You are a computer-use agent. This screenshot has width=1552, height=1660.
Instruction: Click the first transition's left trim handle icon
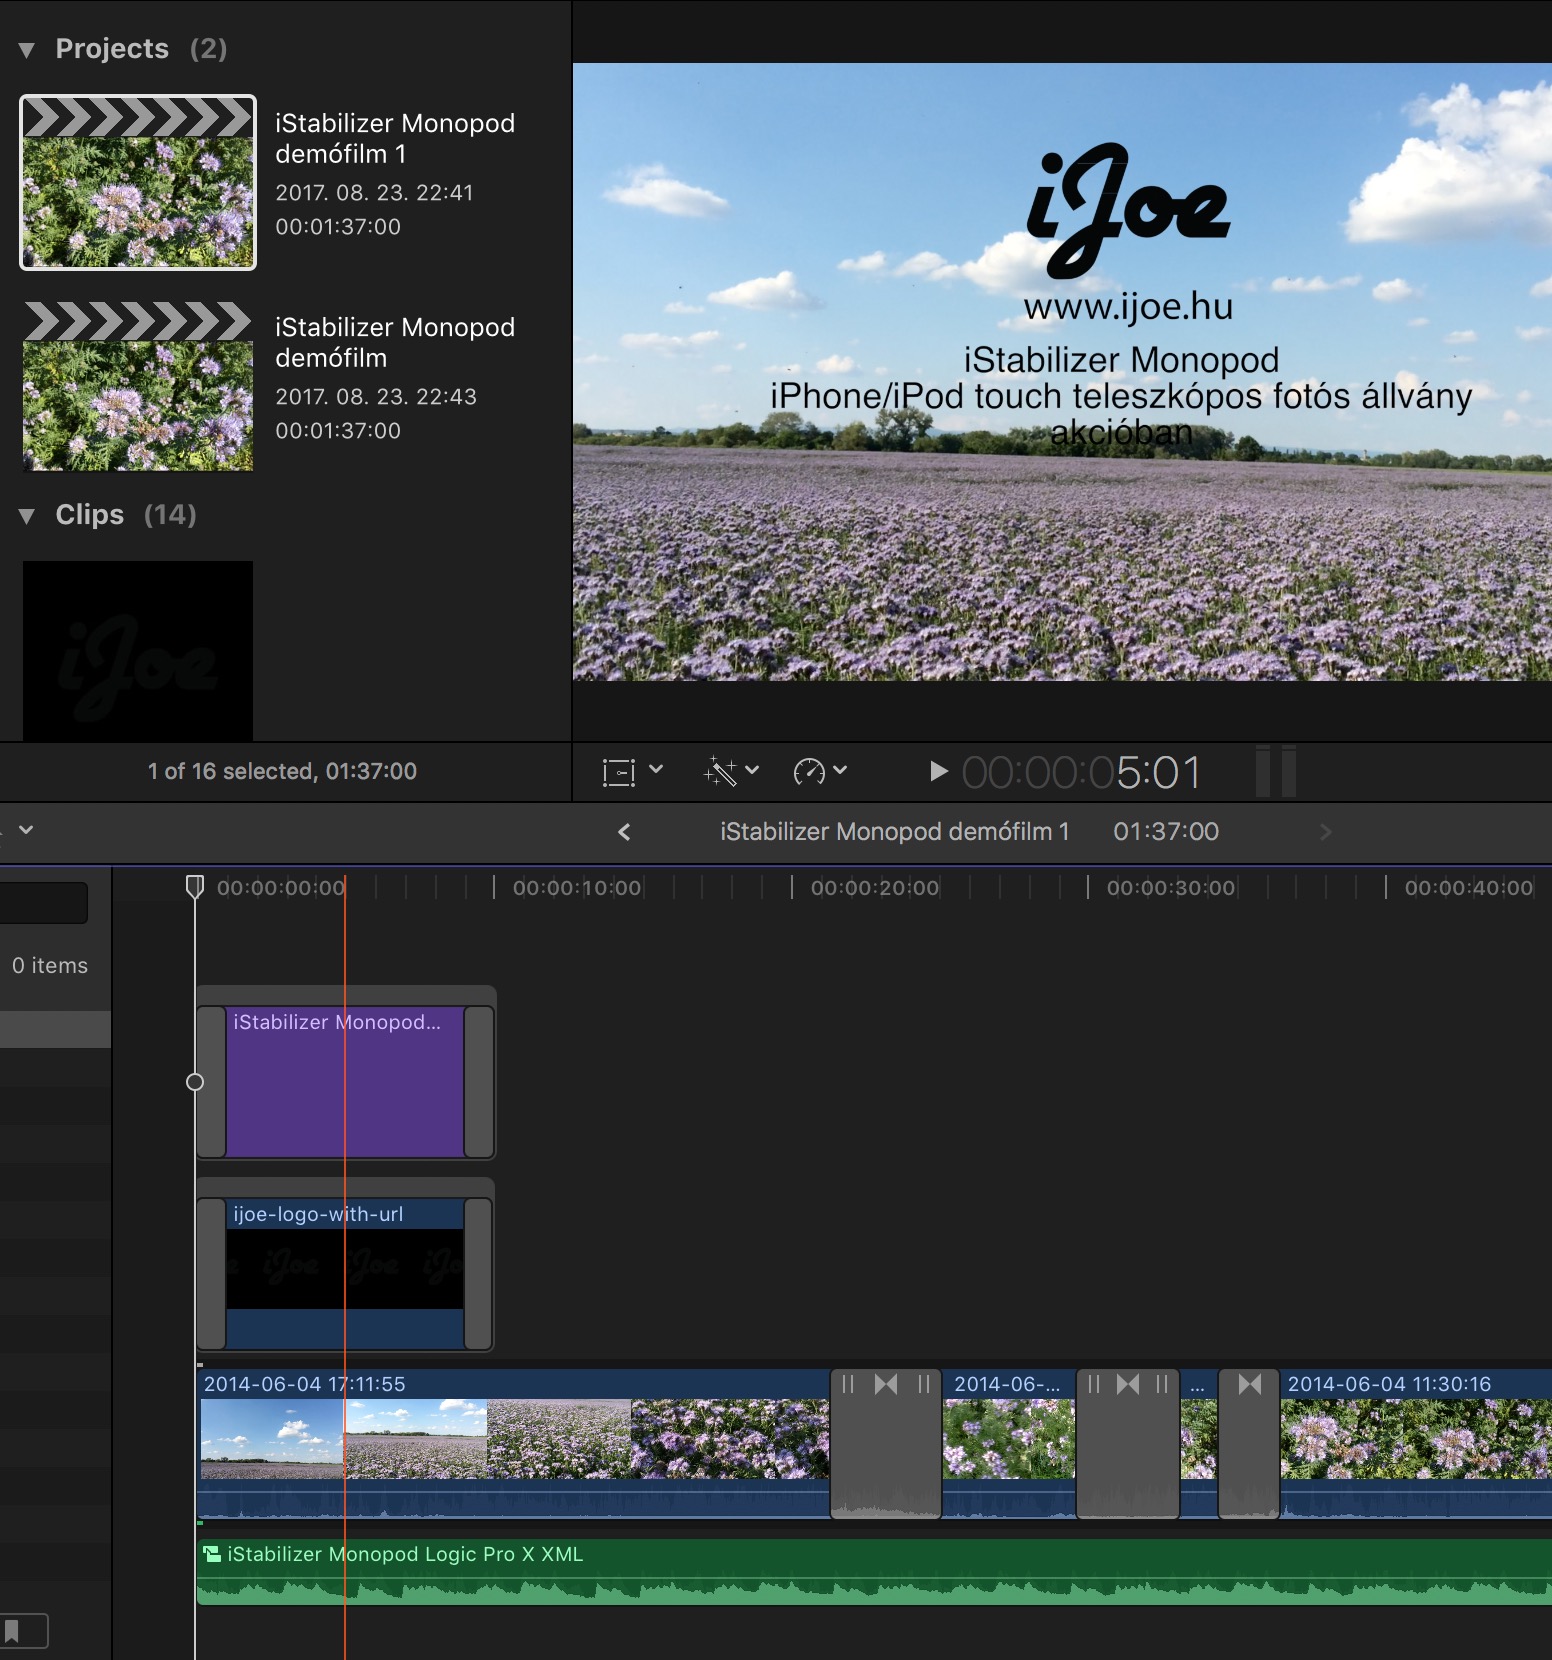point(848,1384)
